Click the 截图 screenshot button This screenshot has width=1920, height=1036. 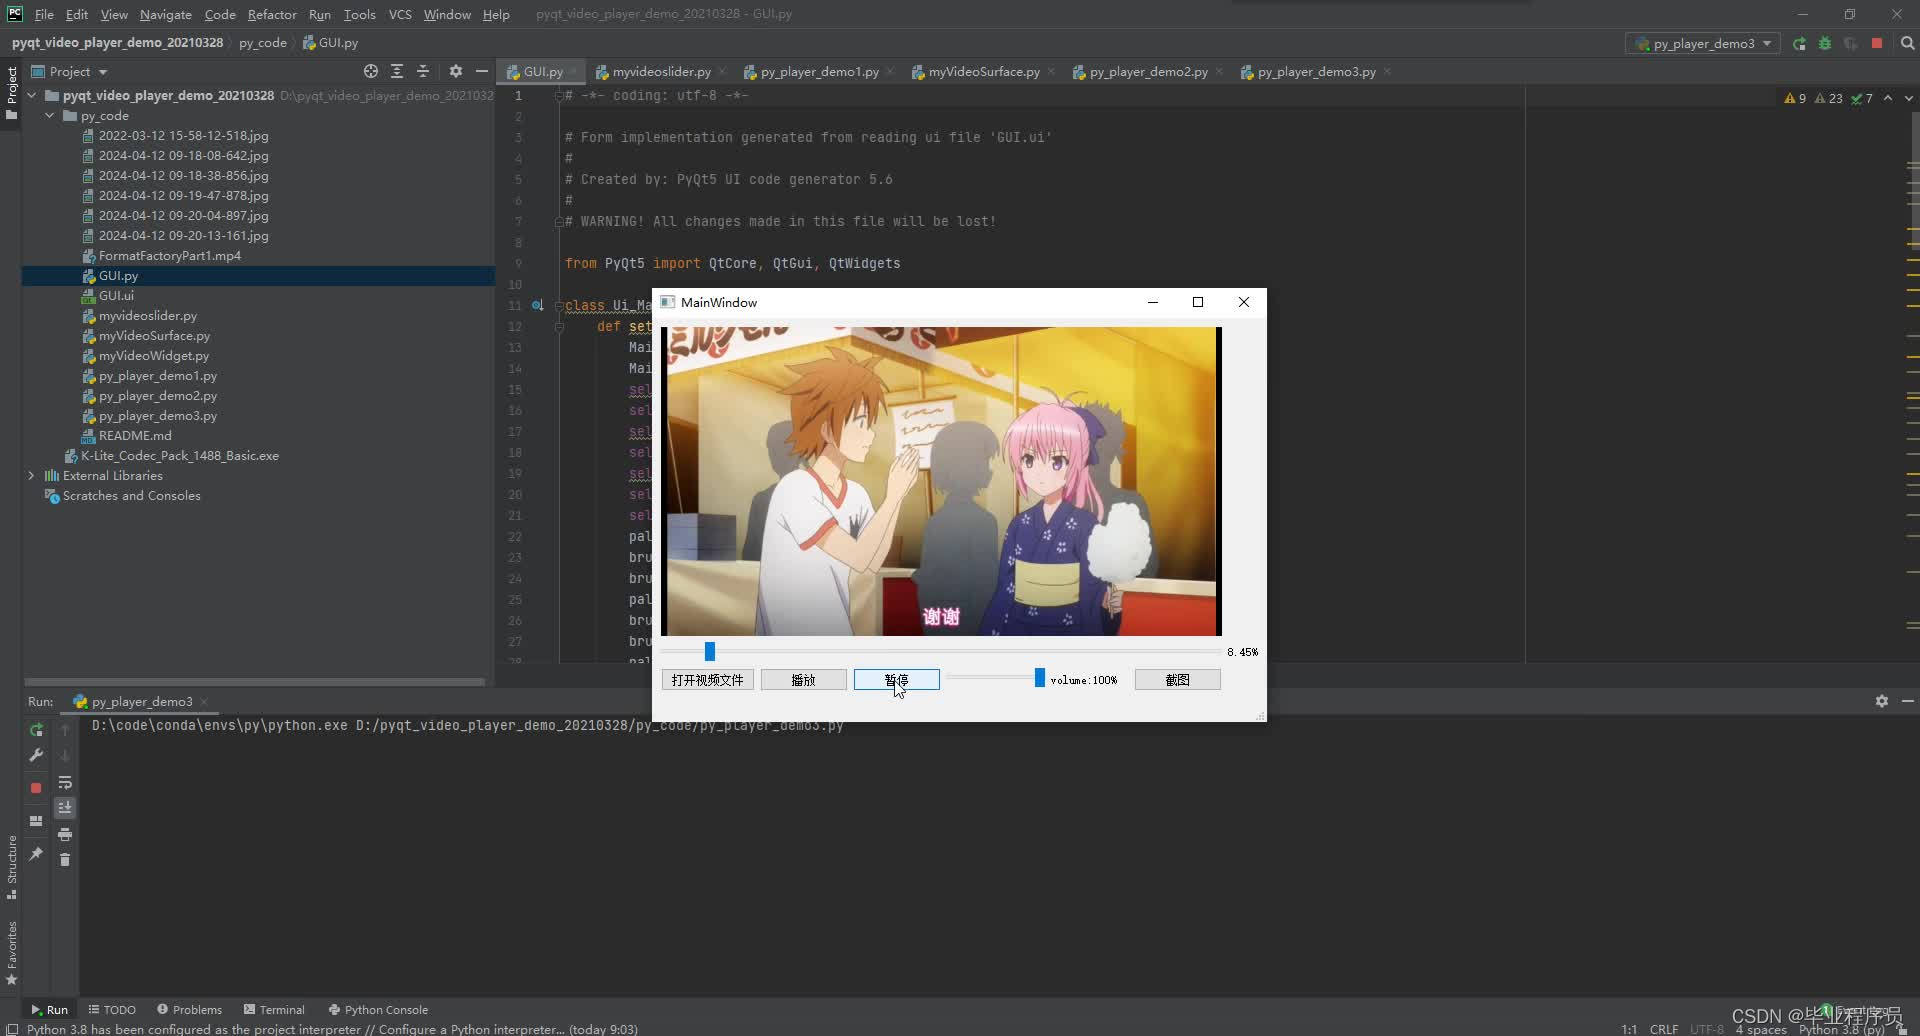pyautogui.click(x=1177, y=680)
